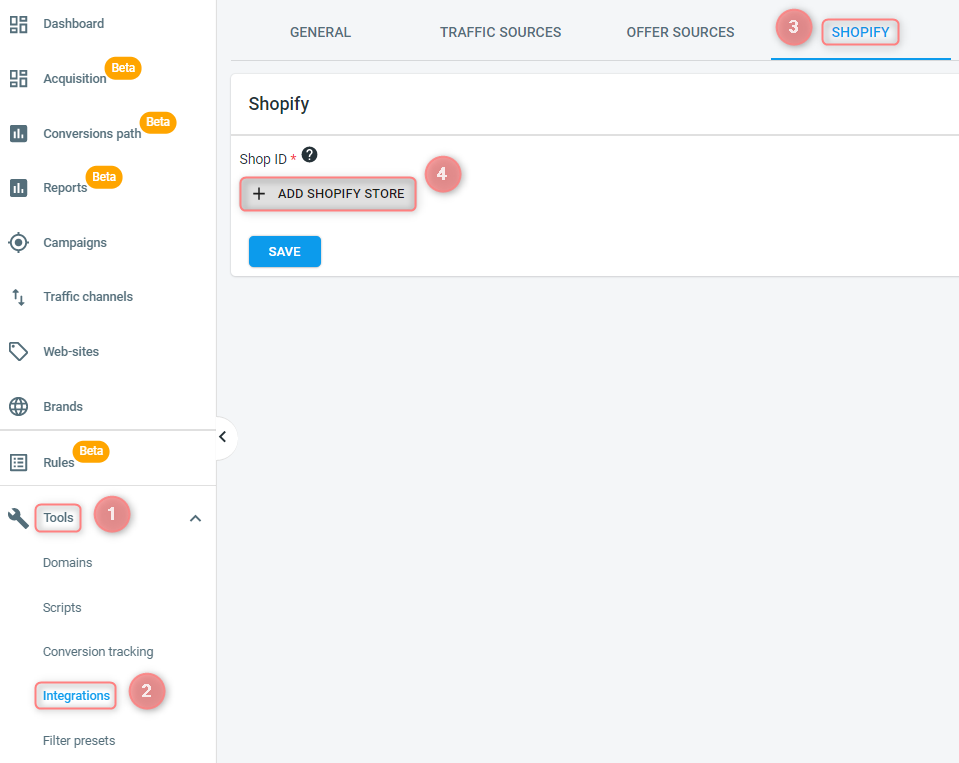Click the Shop ID help question icon

[309, 155]
